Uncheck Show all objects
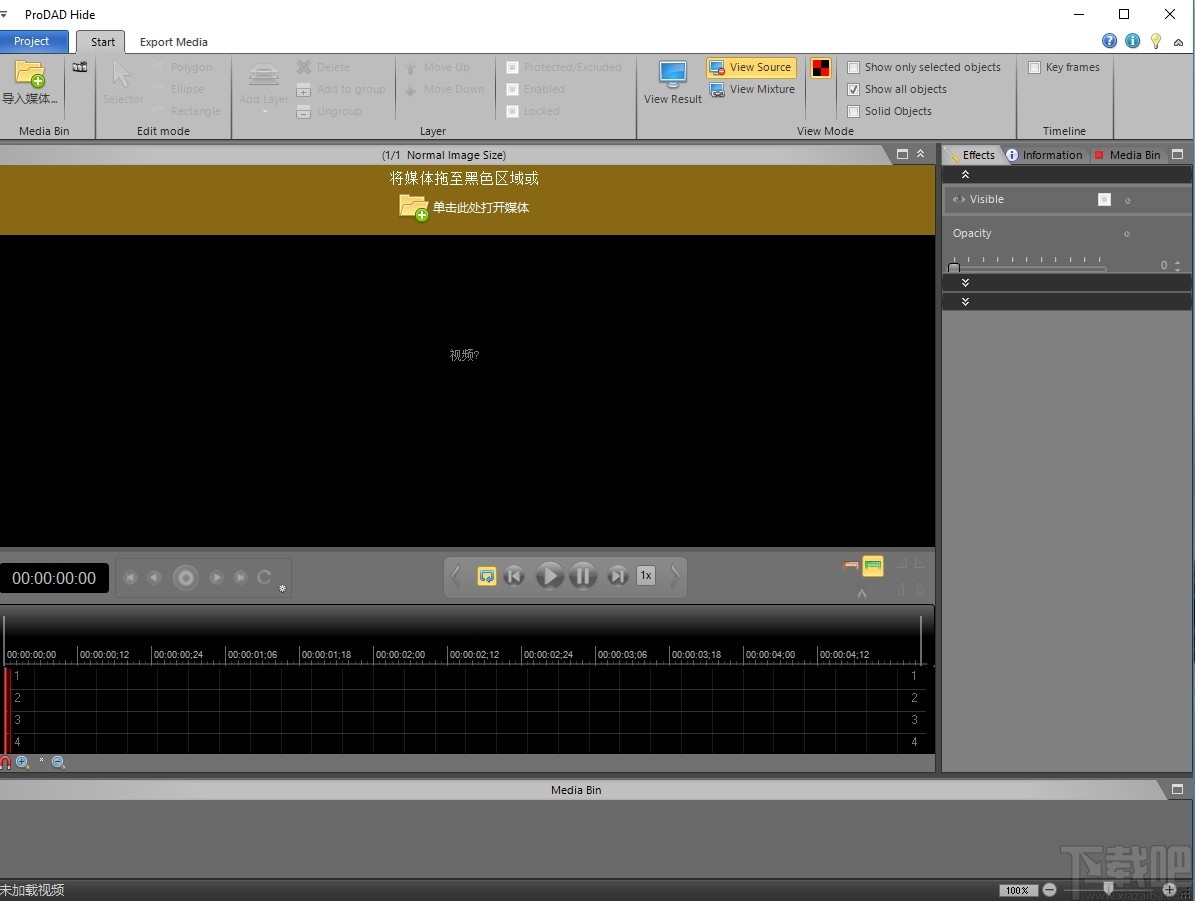Viewport: 1195px width, 901px height. [854, 89]
